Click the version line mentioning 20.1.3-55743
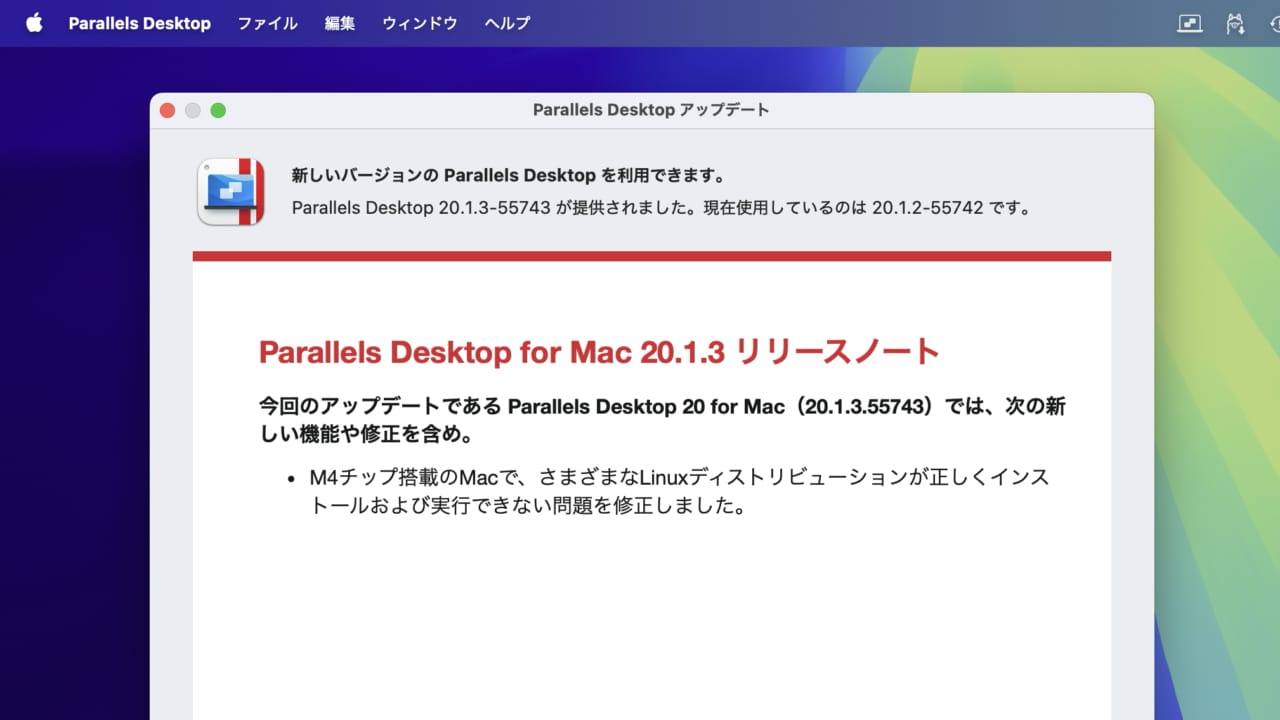1280x720 pixels. (x=661, y=208)
